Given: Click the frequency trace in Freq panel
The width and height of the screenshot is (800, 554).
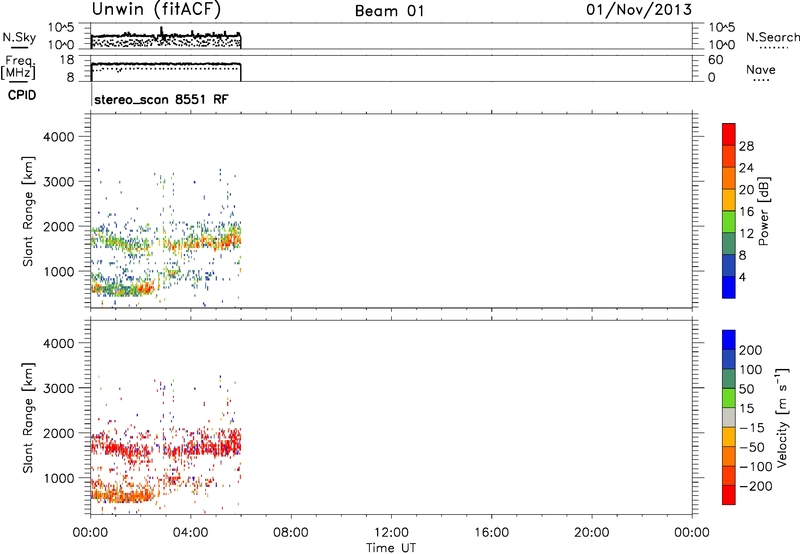Looking at the screenshot, I should pyautogui.click(x=166, y=64).
